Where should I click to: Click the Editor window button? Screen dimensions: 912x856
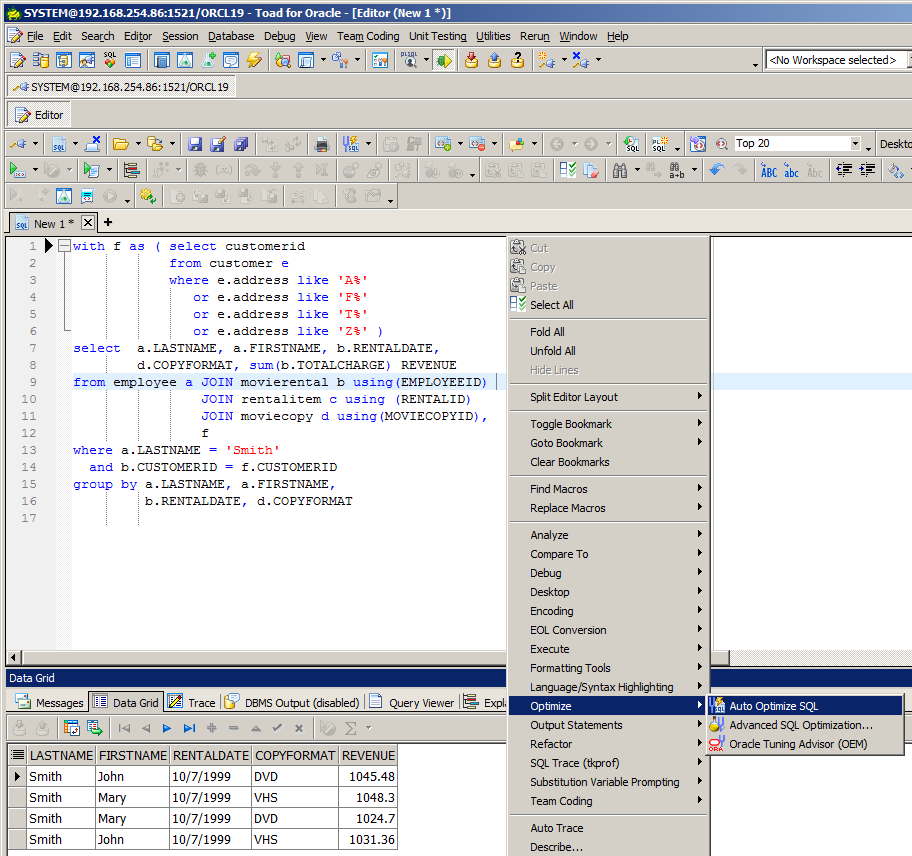38,115
